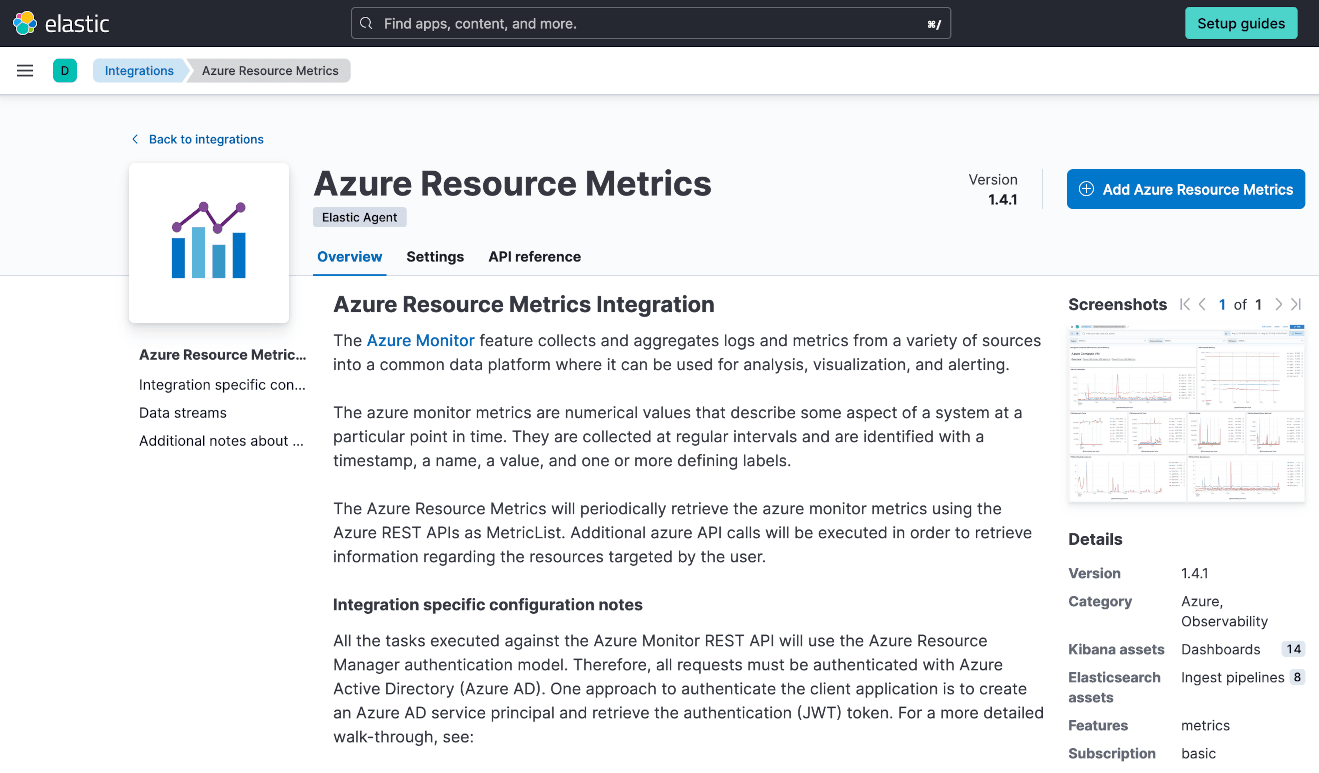The height and width of the screenshot is (773, 1319).
Task: Click the green D space avatar
Action: coord(65,71)
